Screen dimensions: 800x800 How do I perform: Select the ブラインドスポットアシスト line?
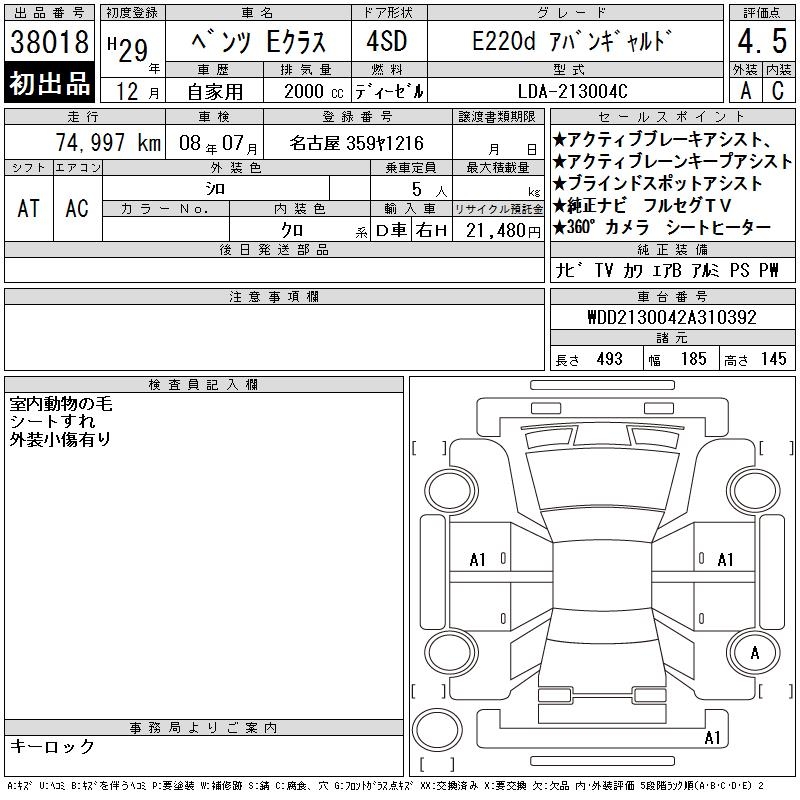click(657, 183)
